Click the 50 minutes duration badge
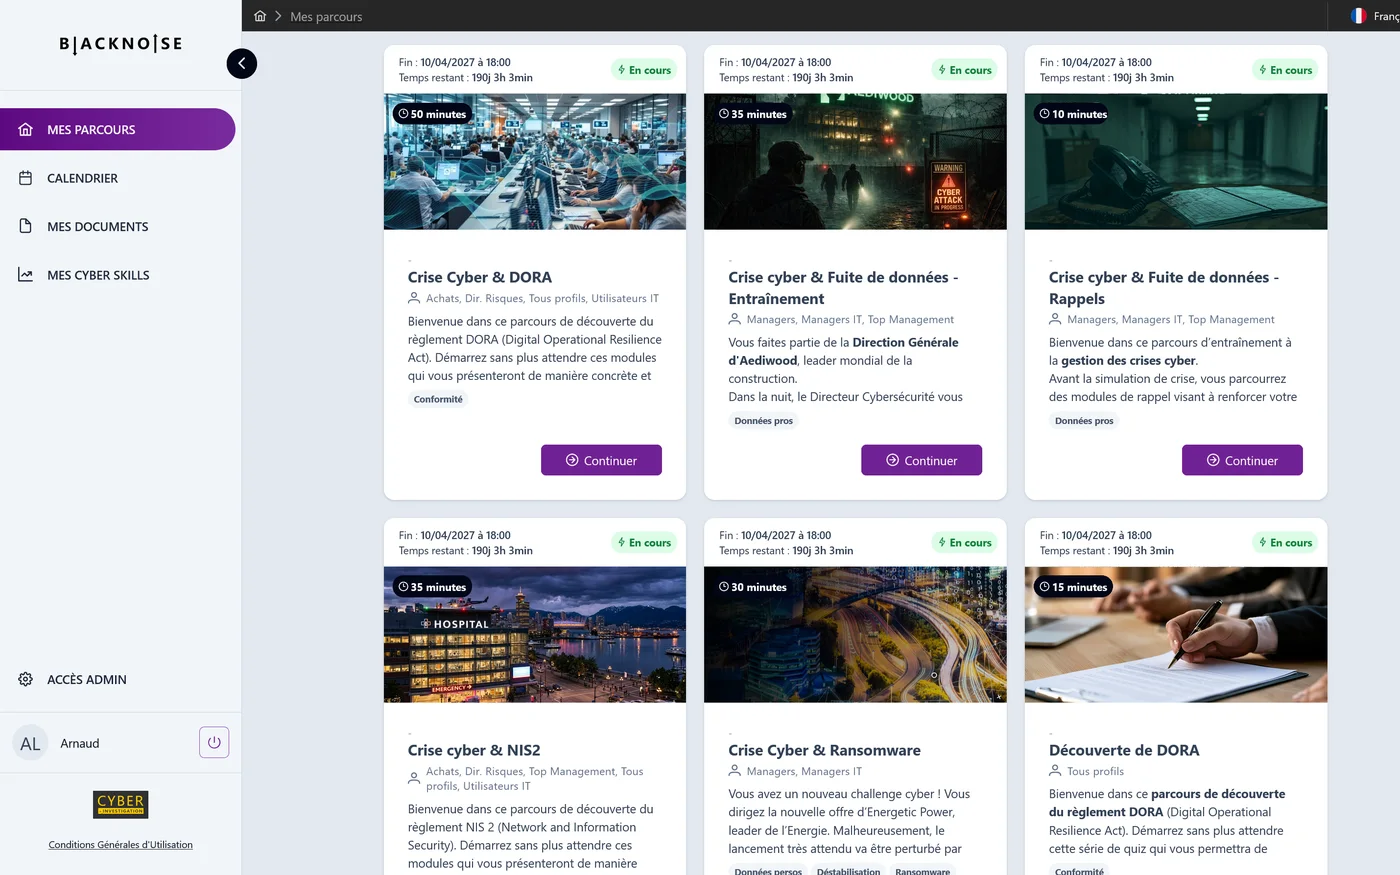Viewport: 1400px width, 875px height. click(x=432, y=114)
